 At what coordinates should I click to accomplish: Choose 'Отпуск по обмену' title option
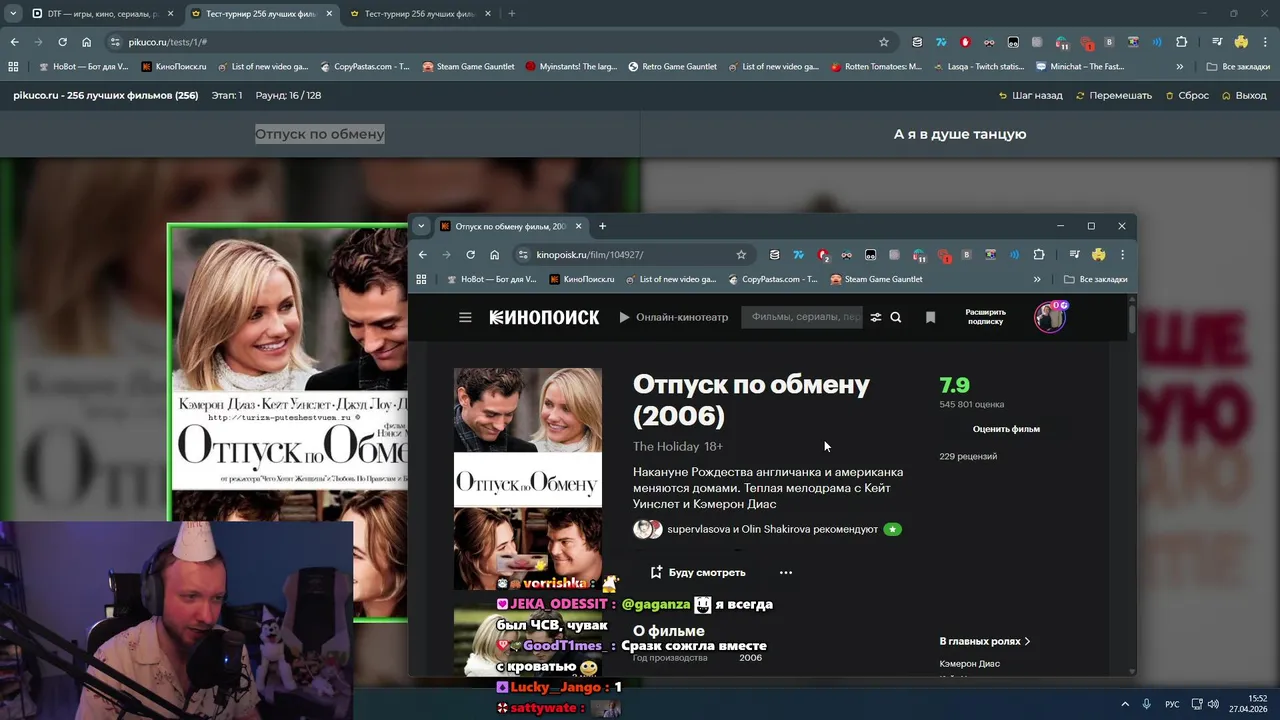coord(319,134)
